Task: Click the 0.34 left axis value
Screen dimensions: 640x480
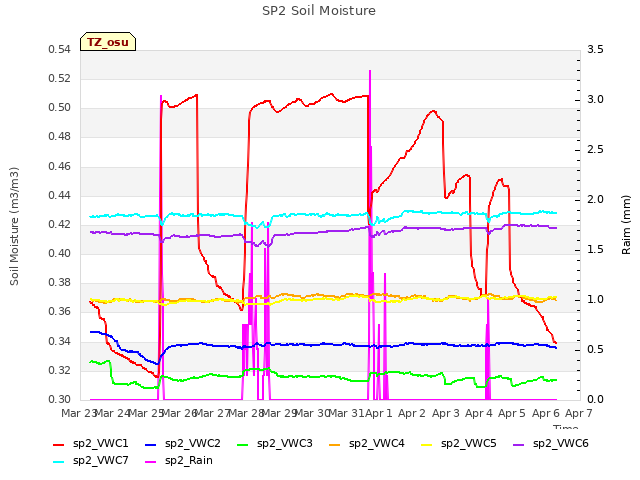Action: [60, 342]
